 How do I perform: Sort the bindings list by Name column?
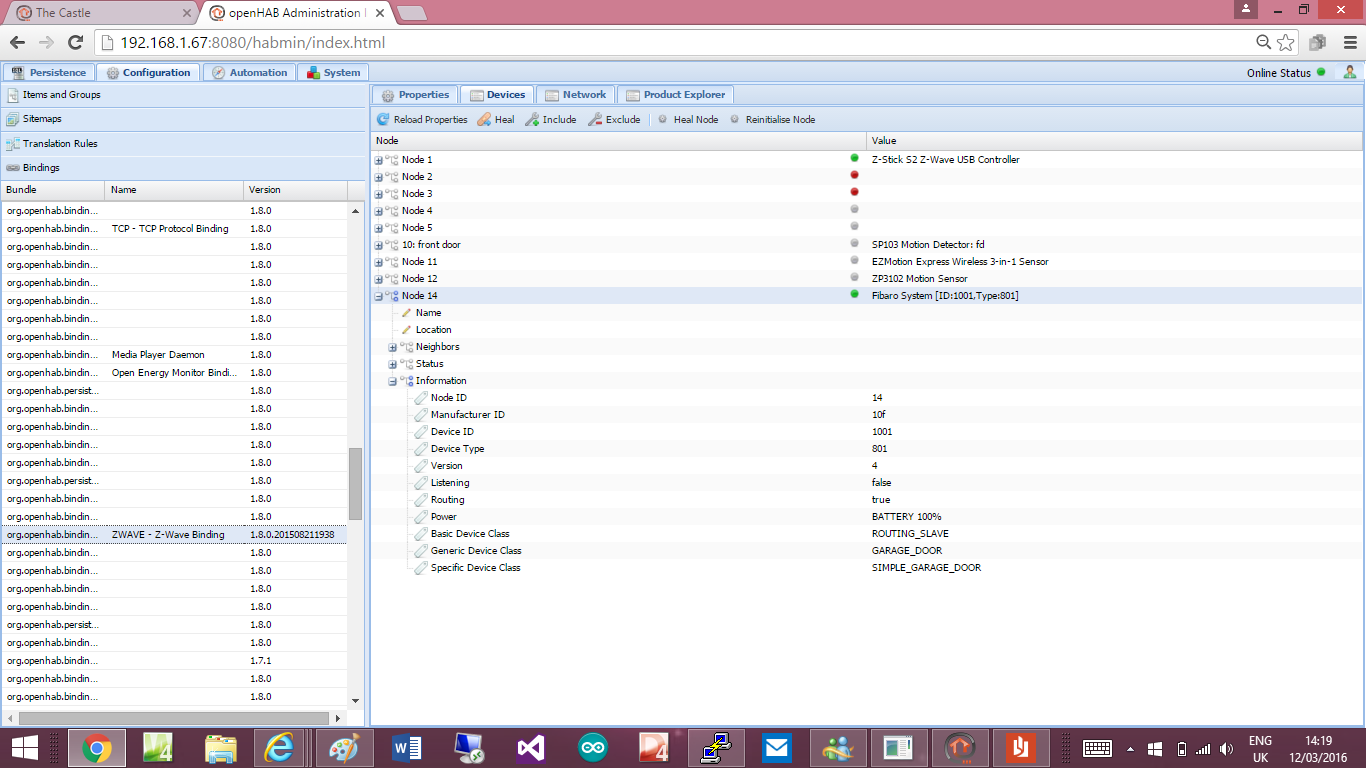175,190
